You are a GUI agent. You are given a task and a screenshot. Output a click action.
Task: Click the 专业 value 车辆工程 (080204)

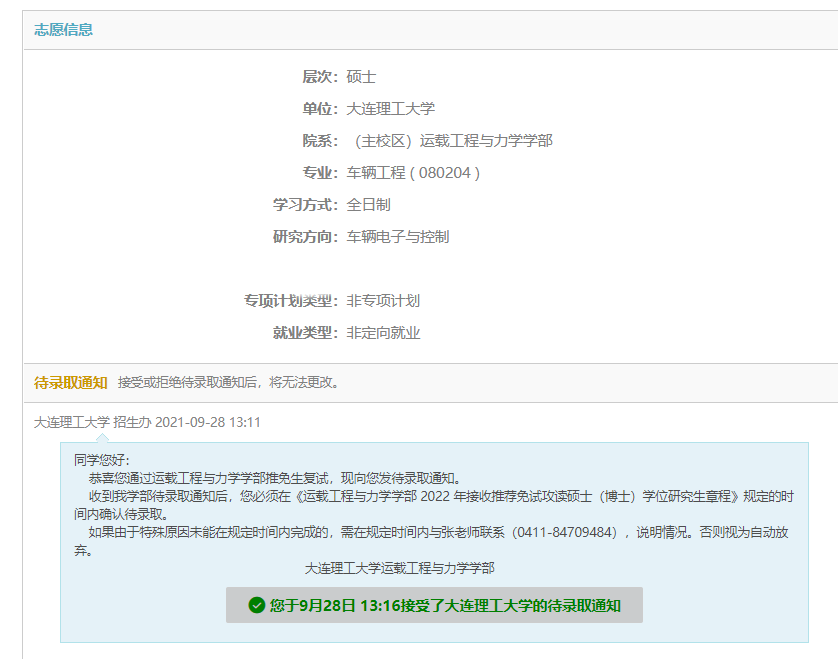point(413,173)
